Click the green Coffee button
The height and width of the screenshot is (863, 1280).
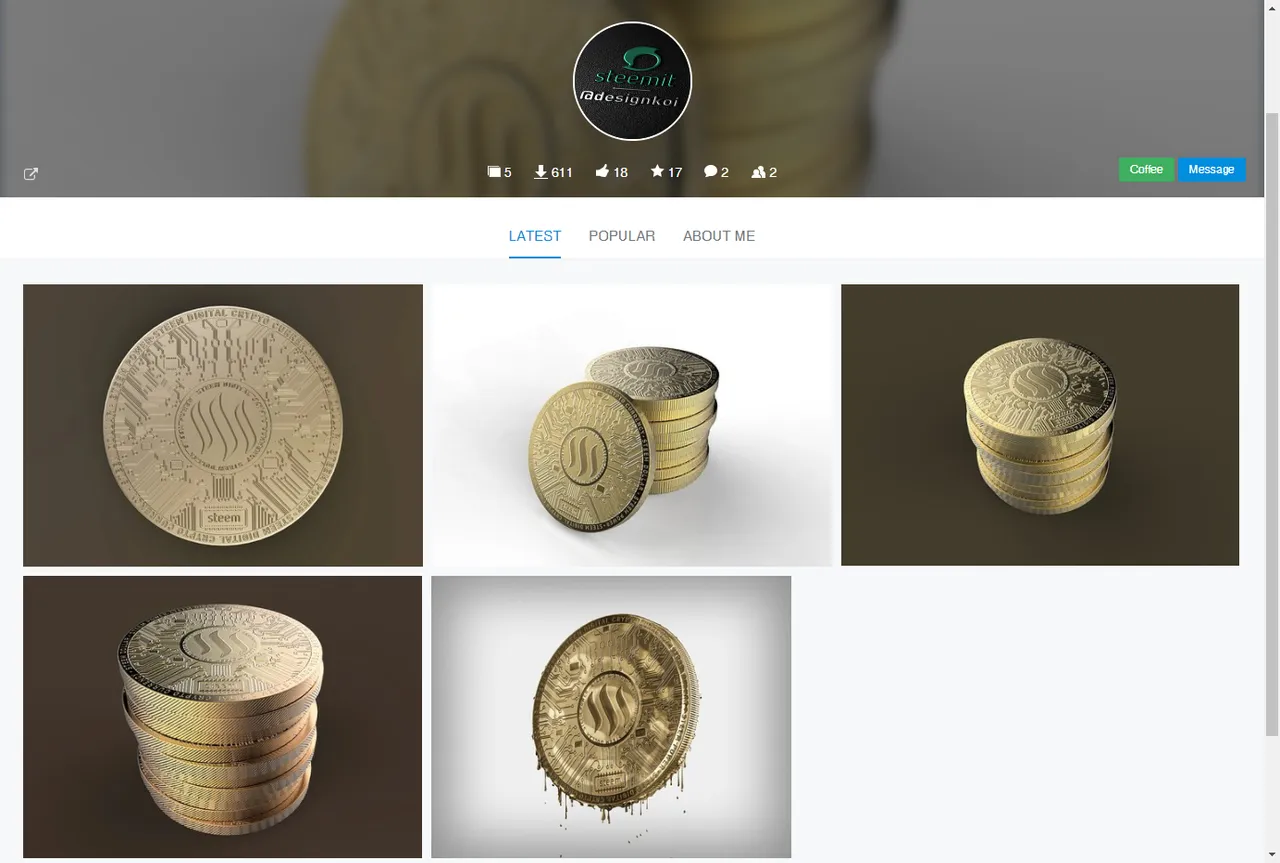(1146, 170)
